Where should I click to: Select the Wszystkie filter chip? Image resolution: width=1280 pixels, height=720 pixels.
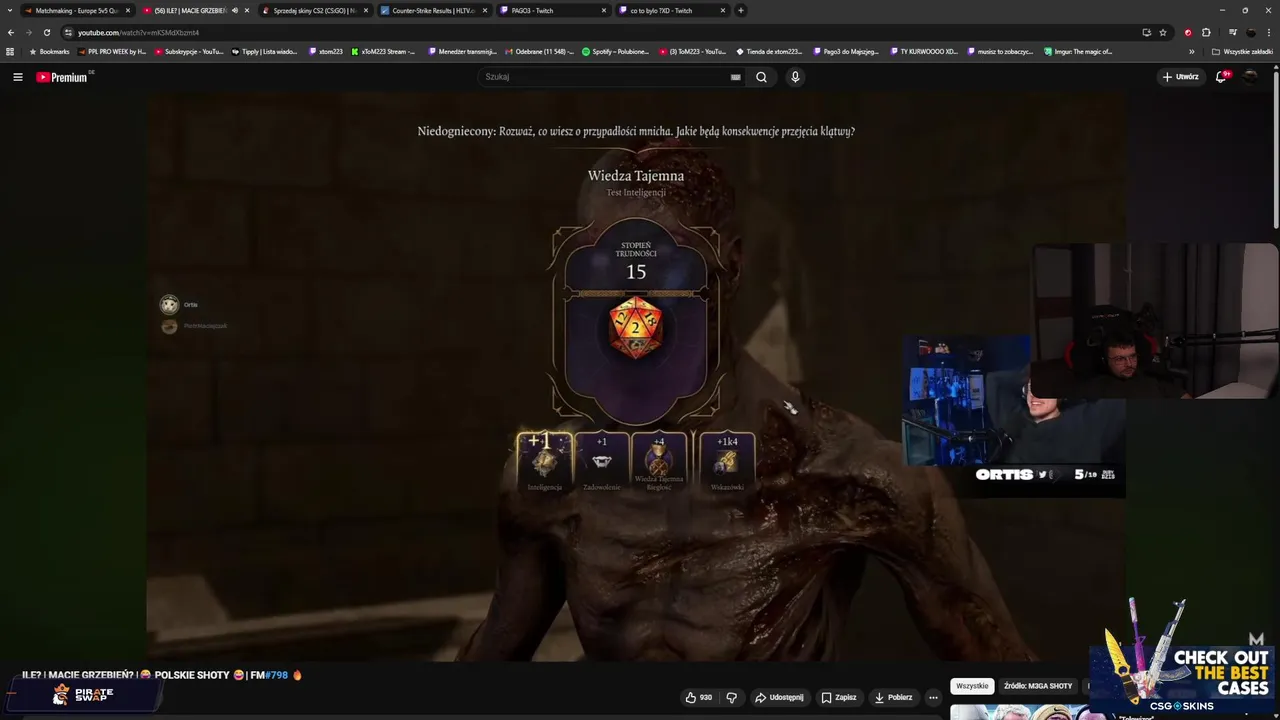coord(972,686)
